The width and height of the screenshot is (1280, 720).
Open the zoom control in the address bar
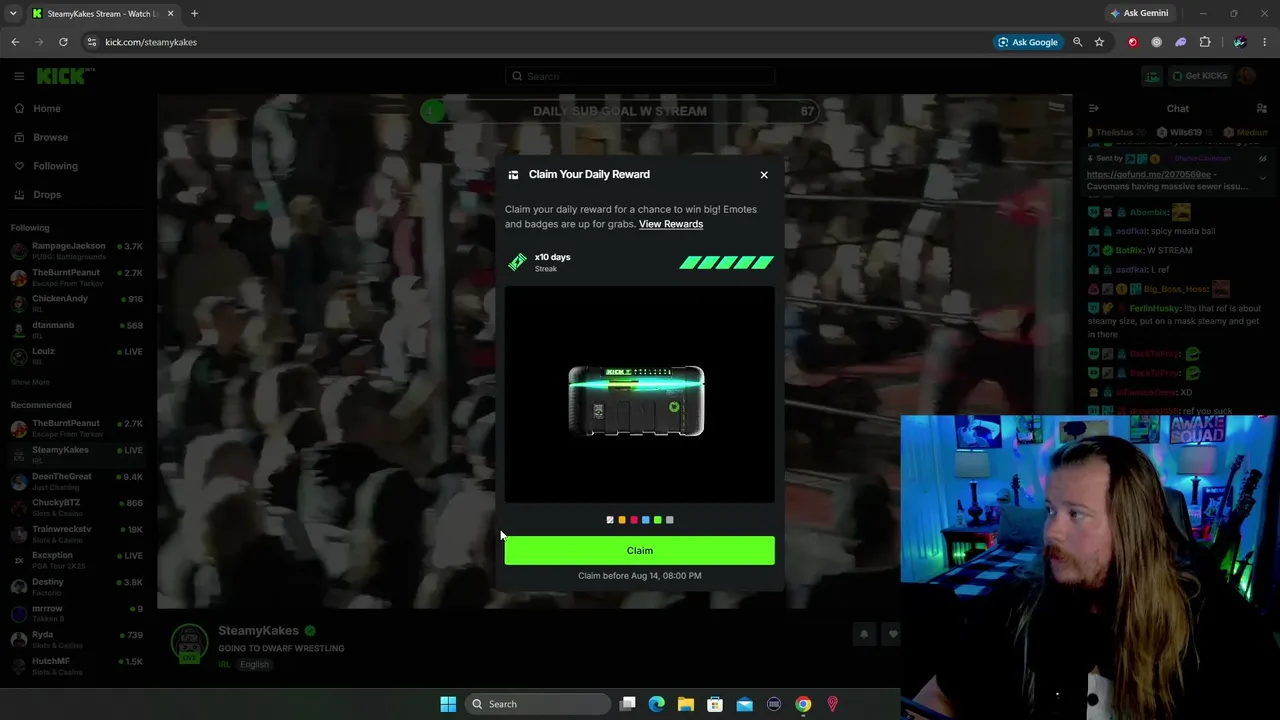1077,42
